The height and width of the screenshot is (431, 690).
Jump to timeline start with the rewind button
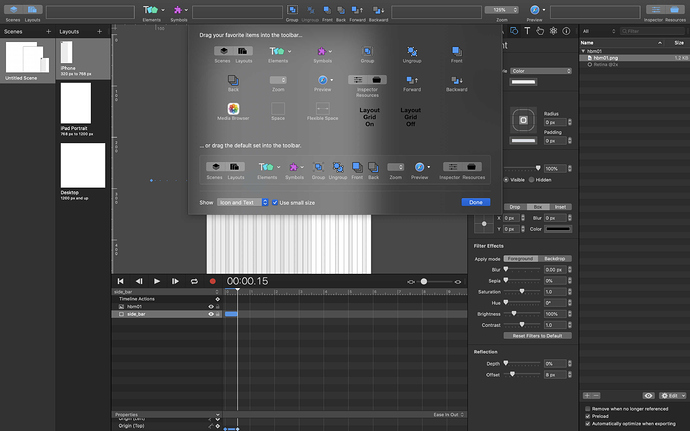[x=120, y=281]
